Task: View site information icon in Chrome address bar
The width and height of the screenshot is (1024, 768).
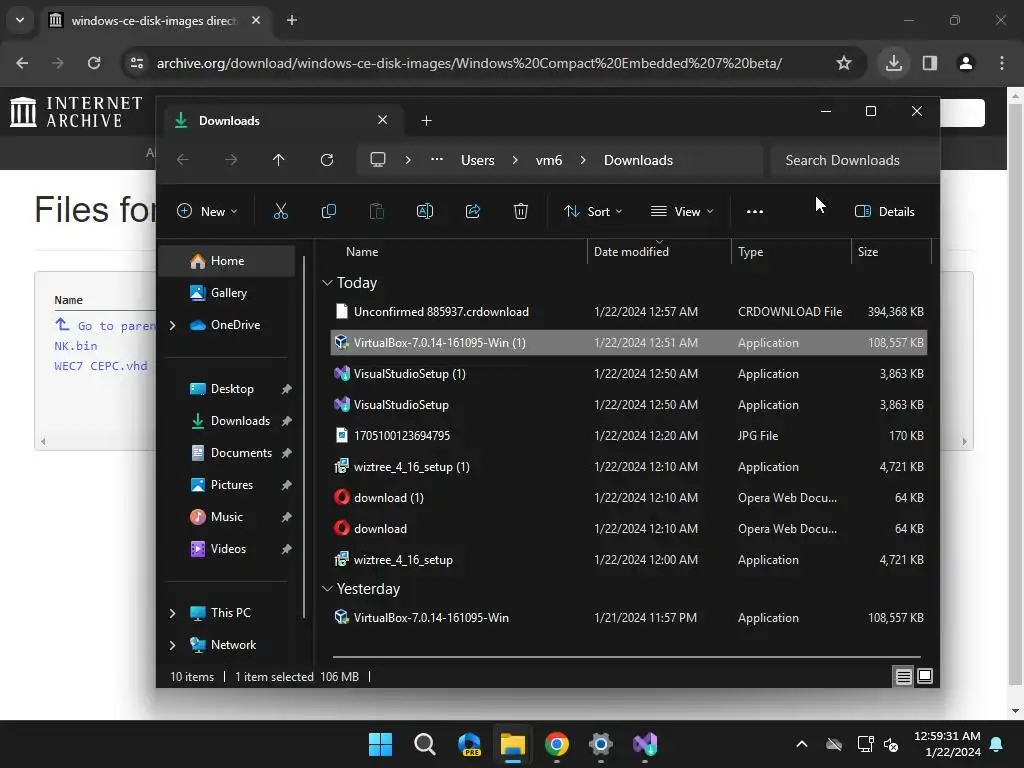Action: click(x=137, y=63)
